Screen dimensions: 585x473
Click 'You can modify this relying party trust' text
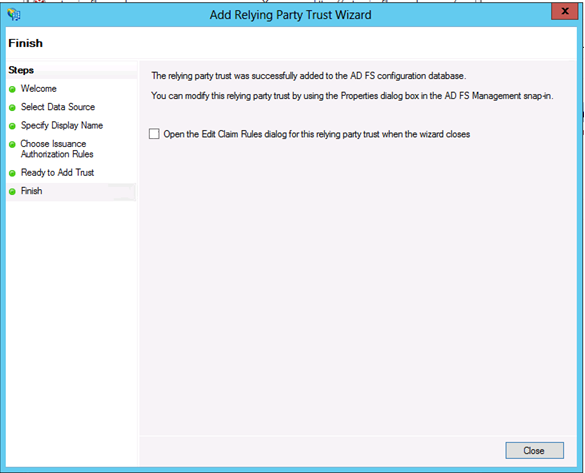coord(352,96)
